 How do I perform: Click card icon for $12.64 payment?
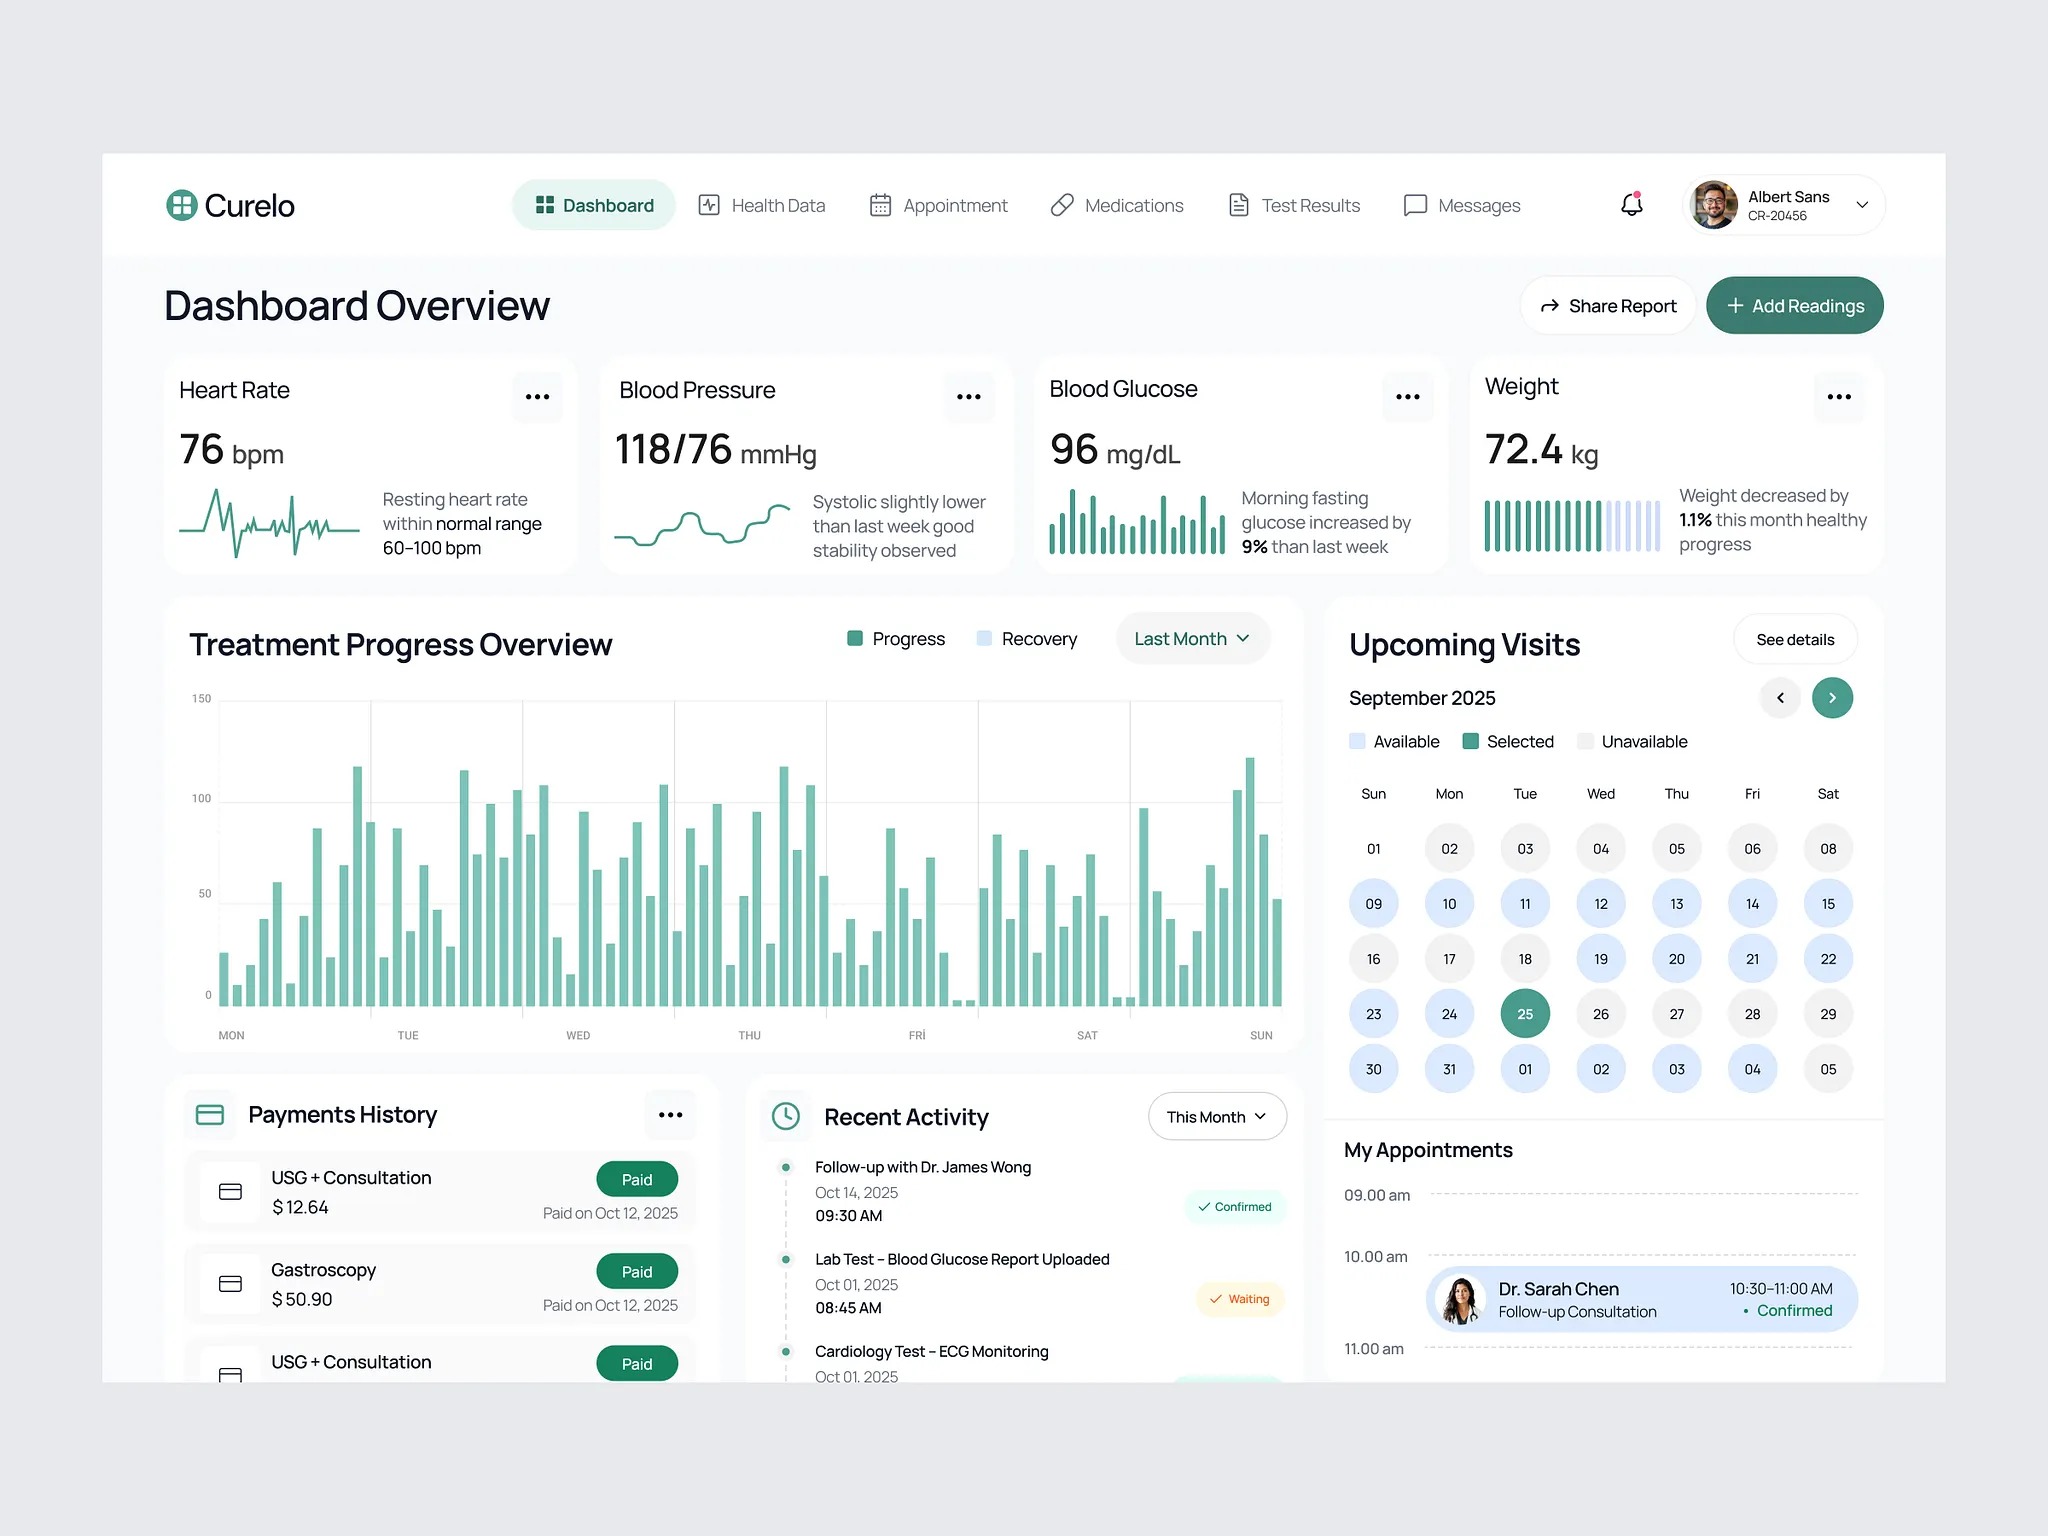[x=230, y=1192]
